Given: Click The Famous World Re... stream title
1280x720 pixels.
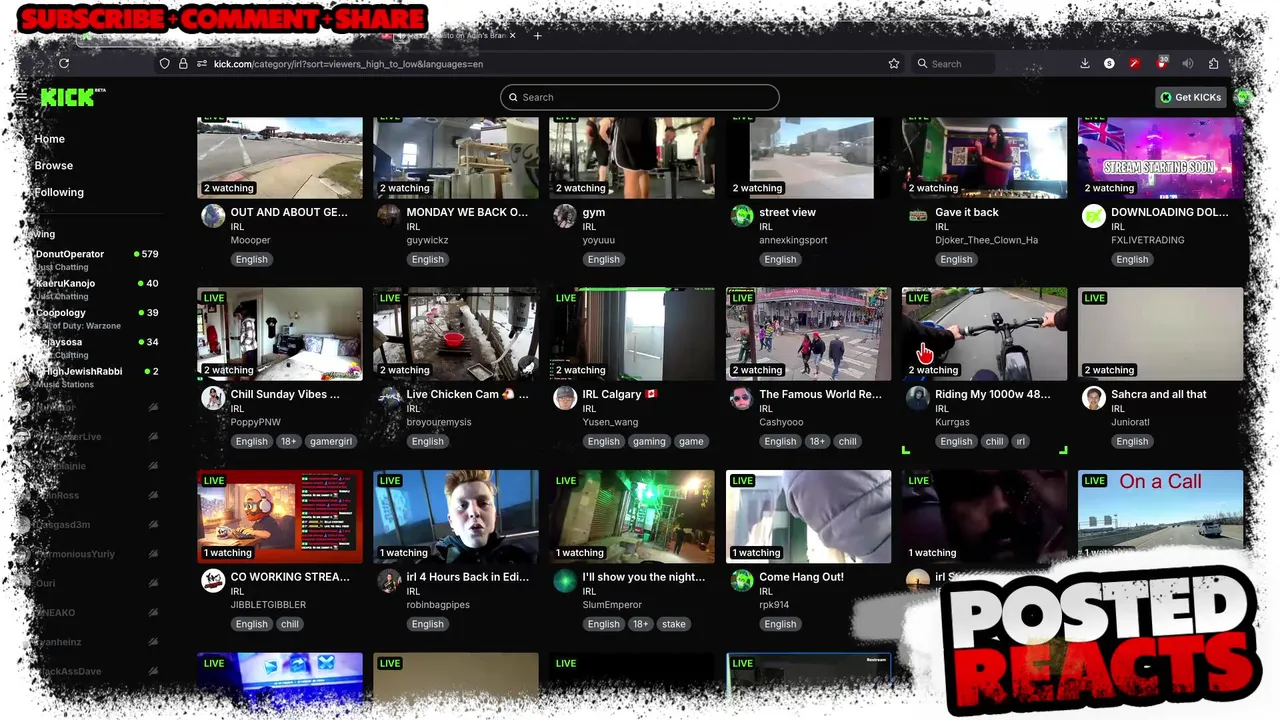Looking at the screenshot, I should click(820, 394).
